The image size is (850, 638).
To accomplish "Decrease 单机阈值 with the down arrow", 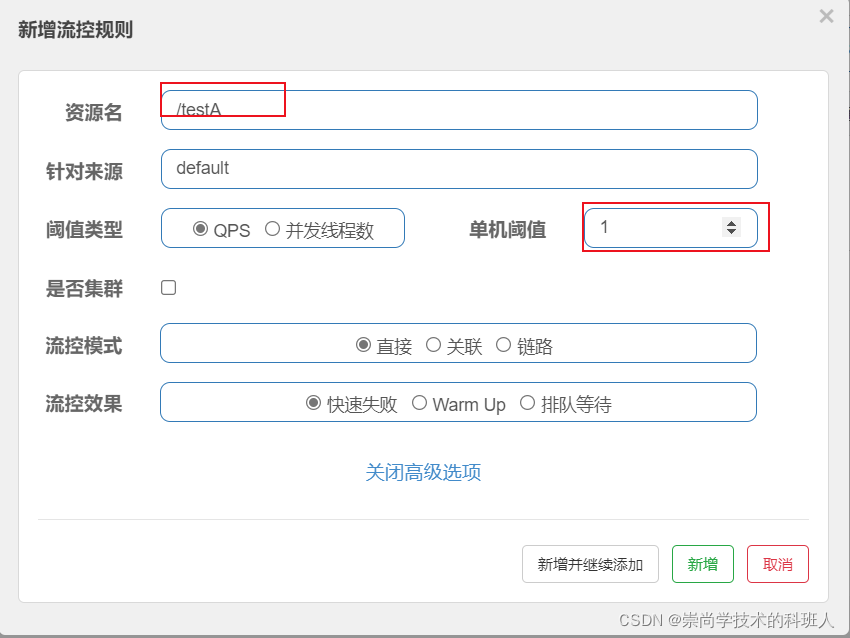I will [731, 232].
